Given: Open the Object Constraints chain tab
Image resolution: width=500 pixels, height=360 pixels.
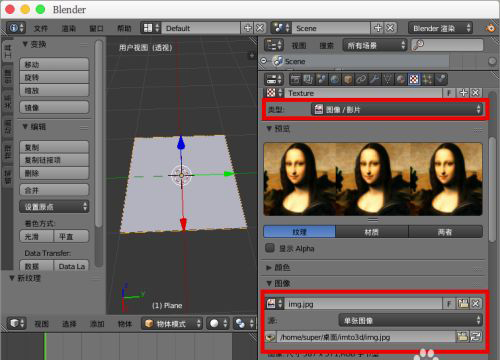Looking at the screenshot, I should [361, 79].
